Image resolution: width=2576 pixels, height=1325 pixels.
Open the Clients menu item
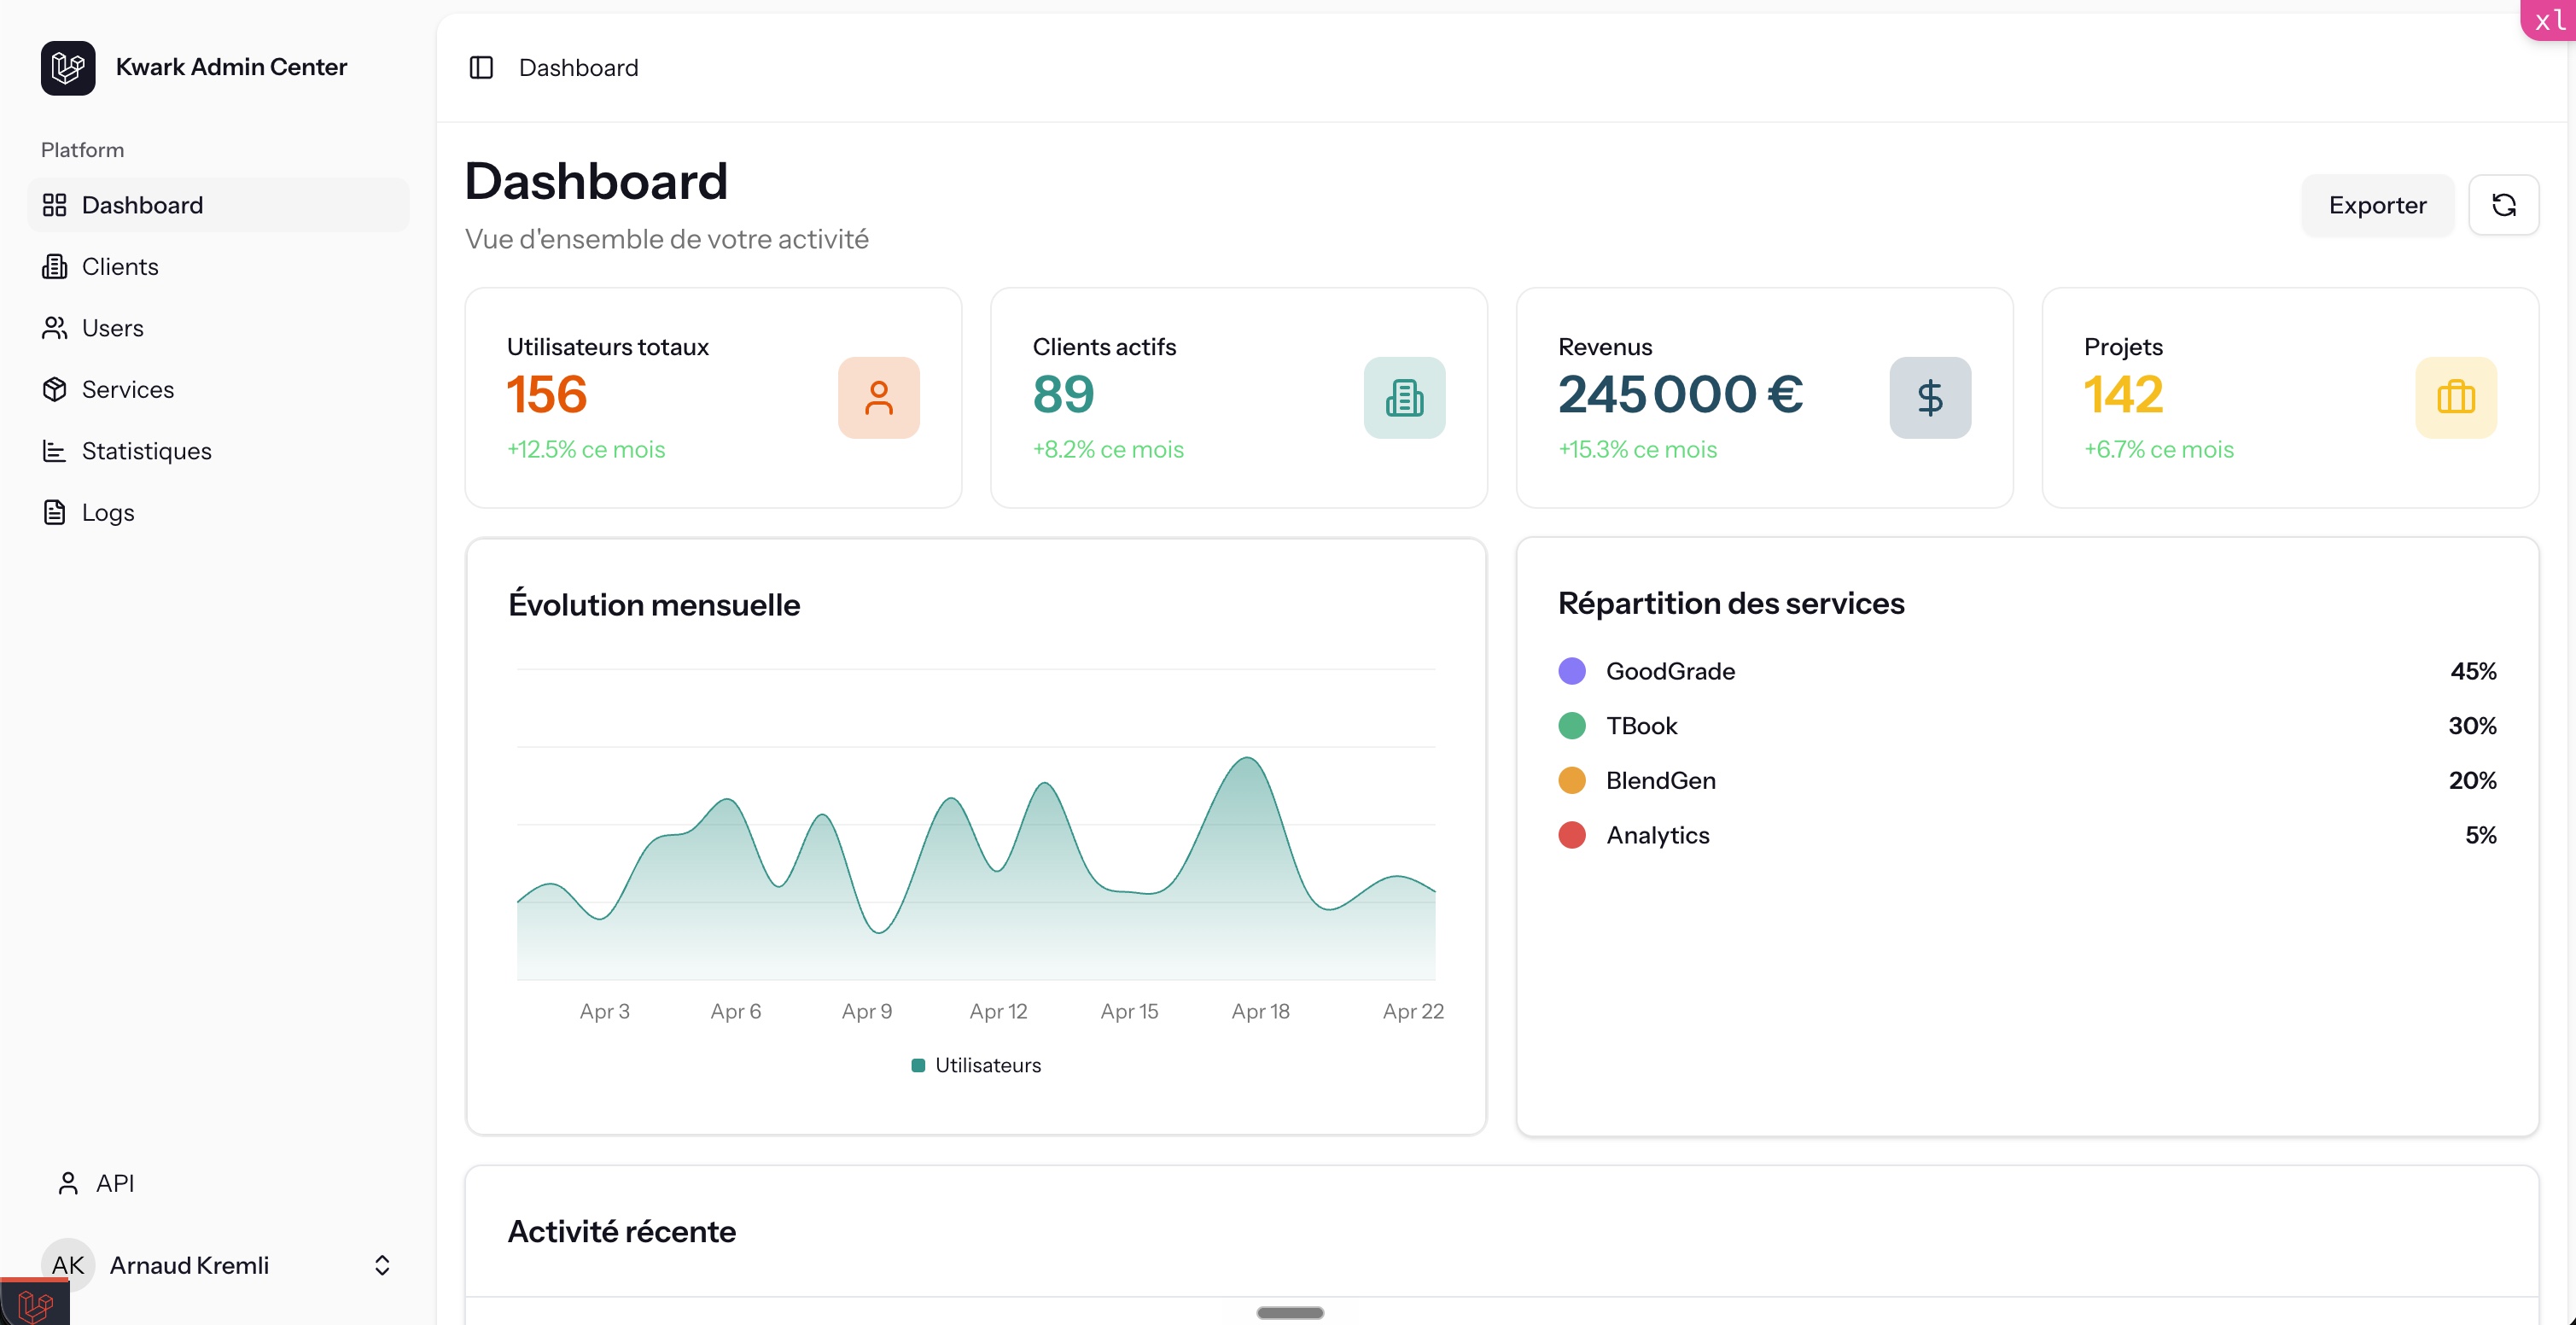coord(218,266)
